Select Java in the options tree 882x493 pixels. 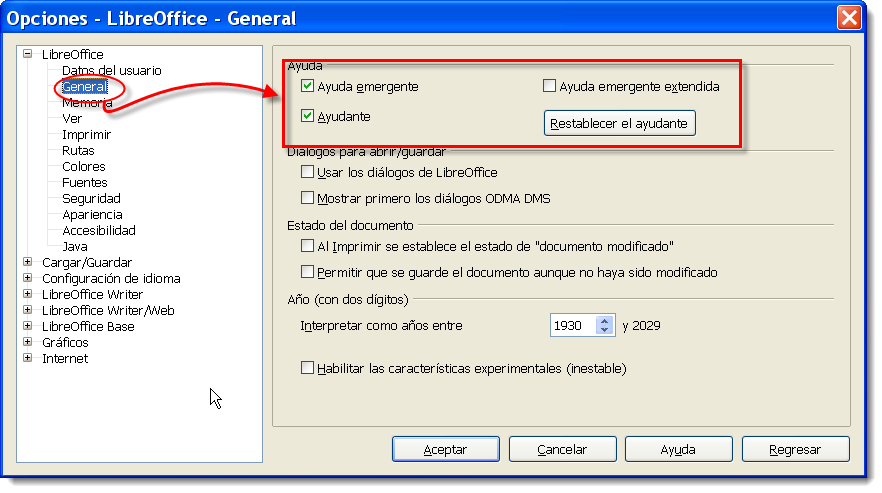[x=74, y=246]
